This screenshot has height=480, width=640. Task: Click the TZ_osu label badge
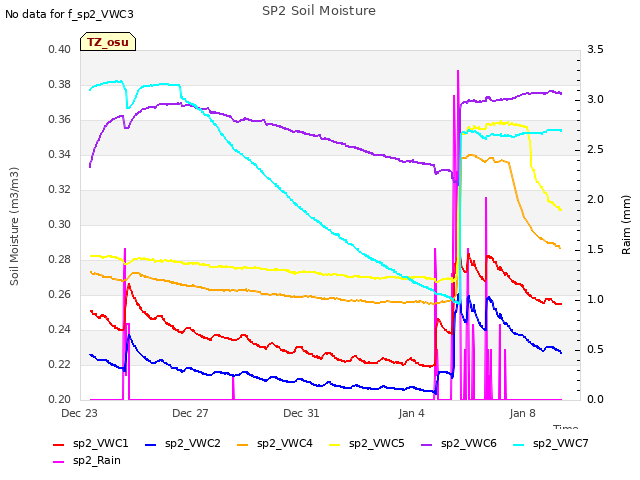(108, 42)
